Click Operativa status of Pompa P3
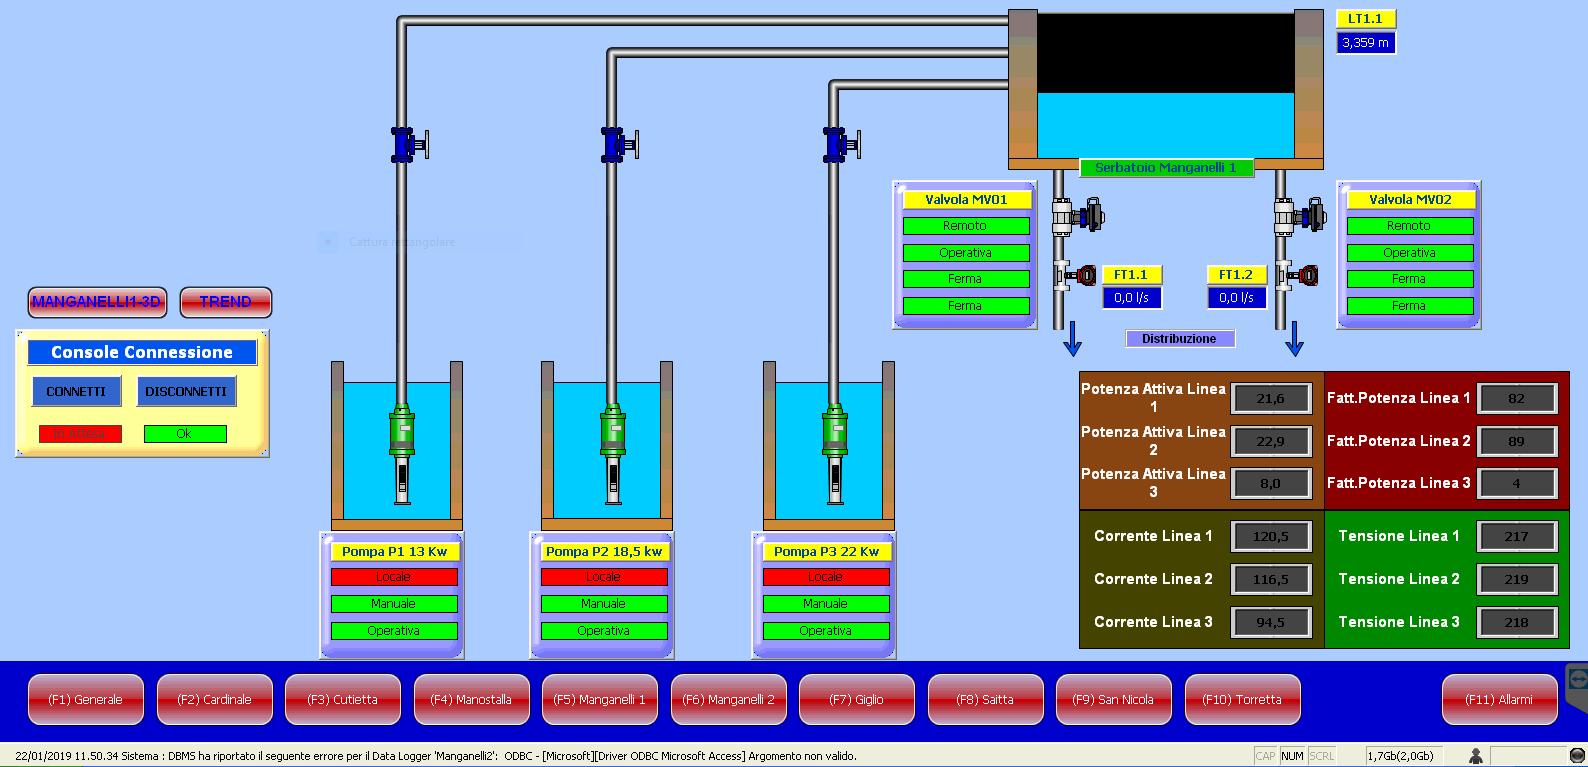Screen dimensions: 1588x767 click(826, 631)
